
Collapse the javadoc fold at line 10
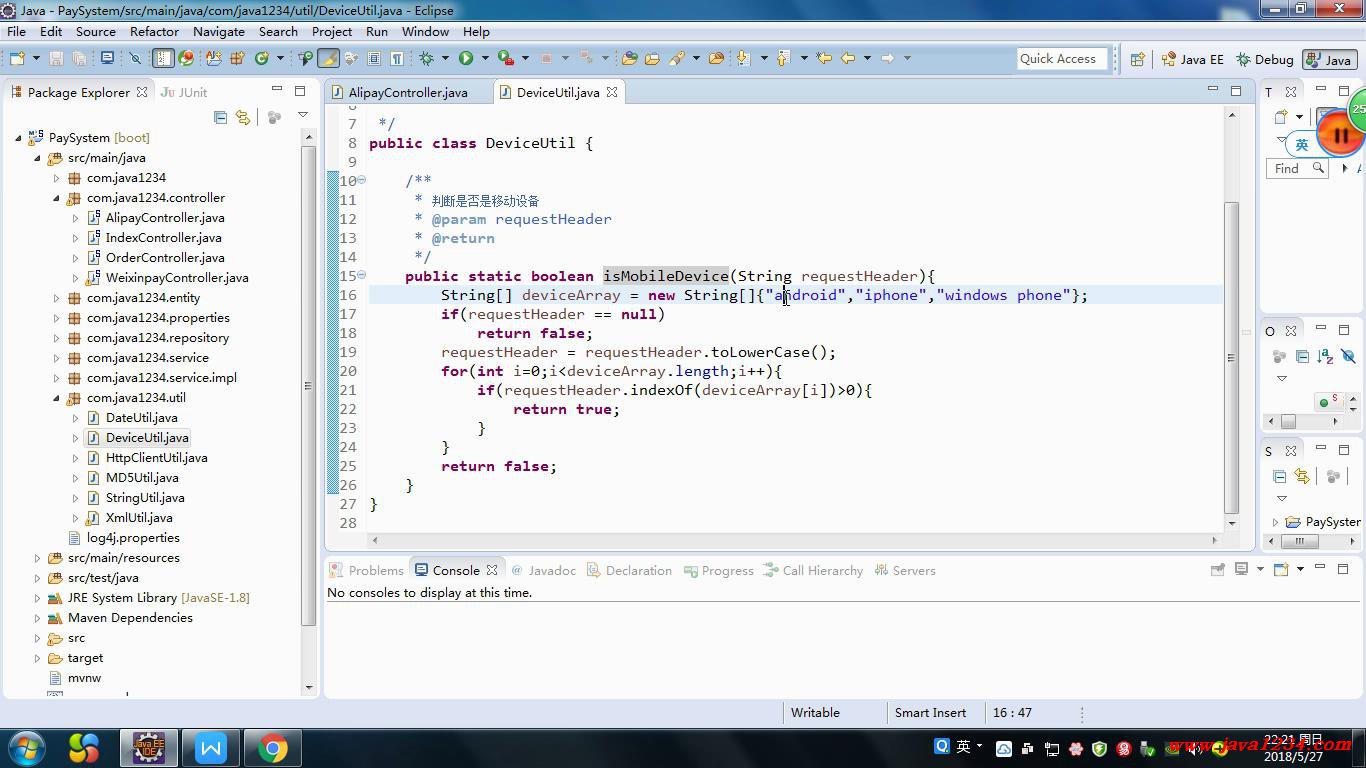(361, 180)
